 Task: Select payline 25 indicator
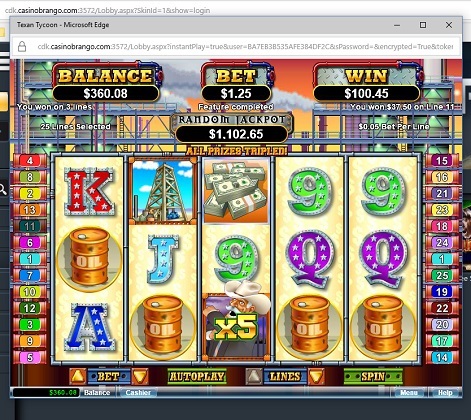[442, 275]
